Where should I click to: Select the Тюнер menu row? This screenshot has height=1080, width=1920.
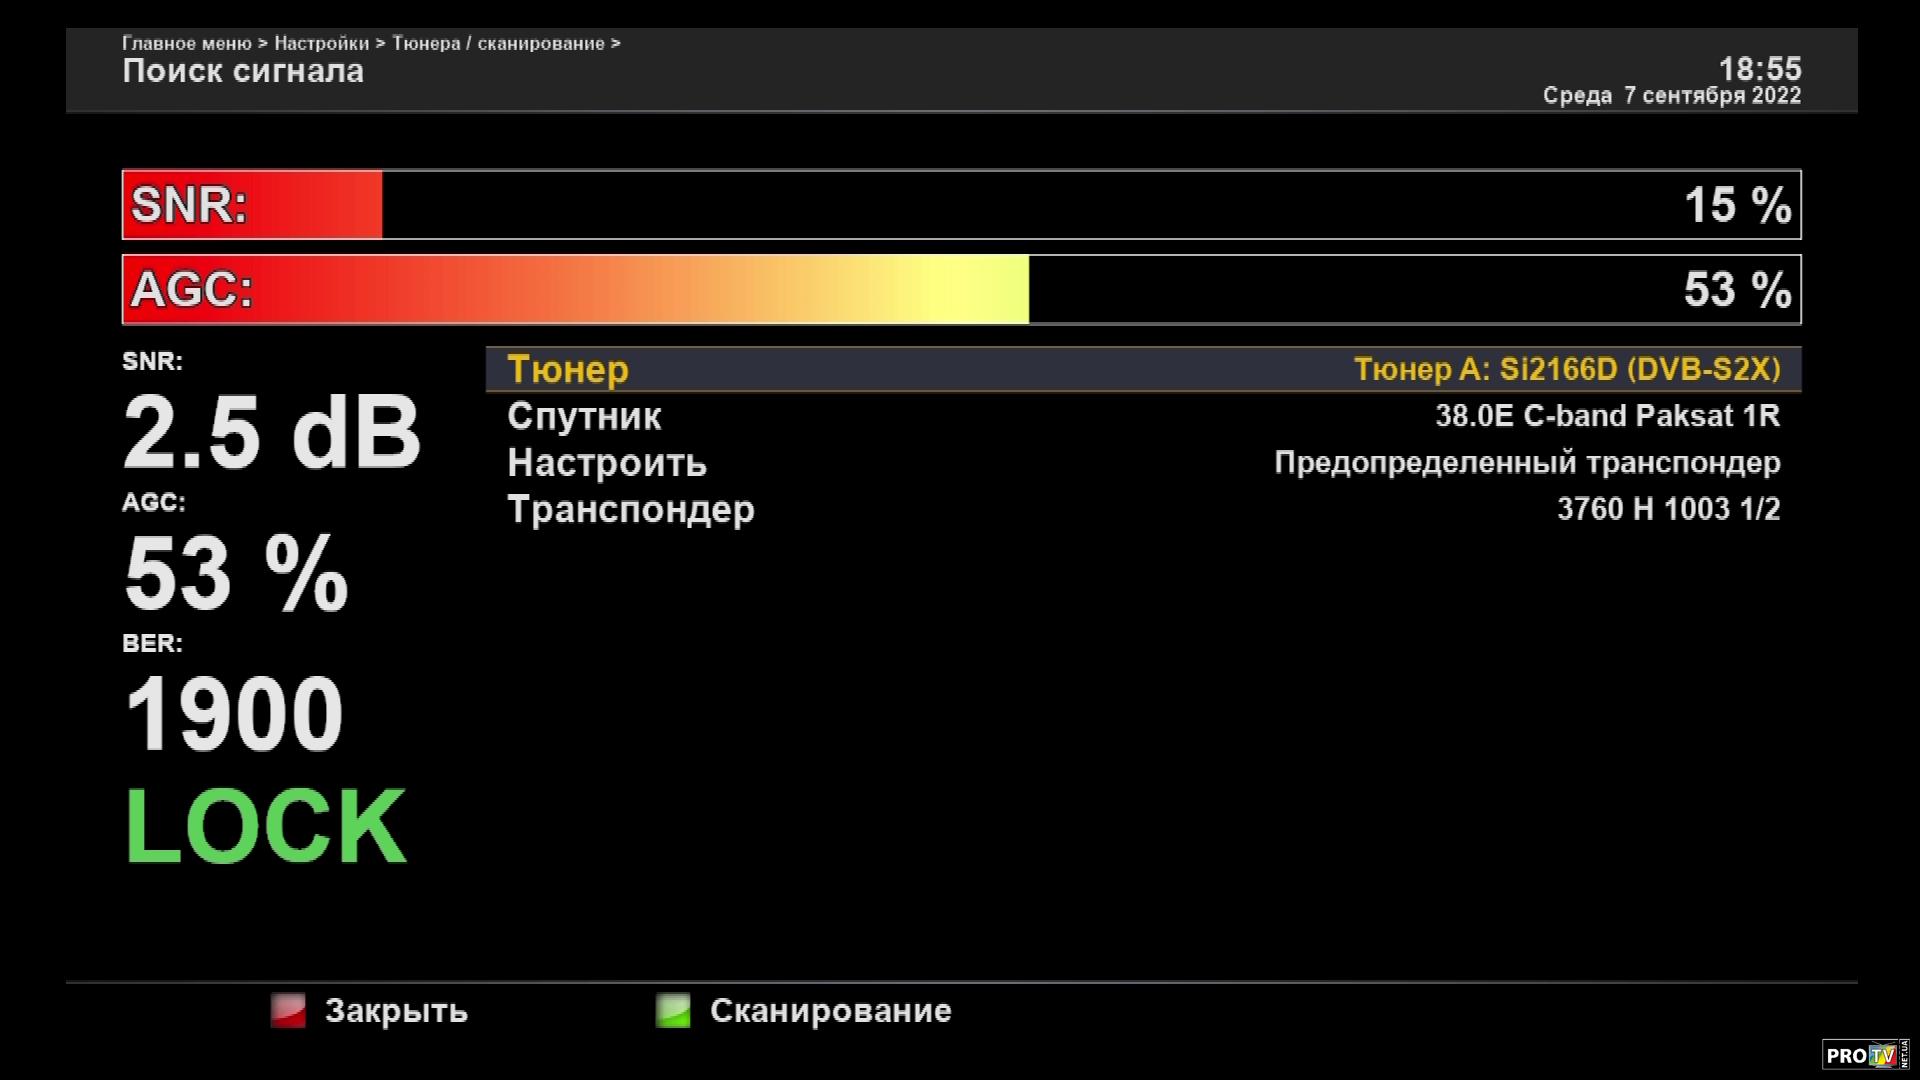click(568, 369)
